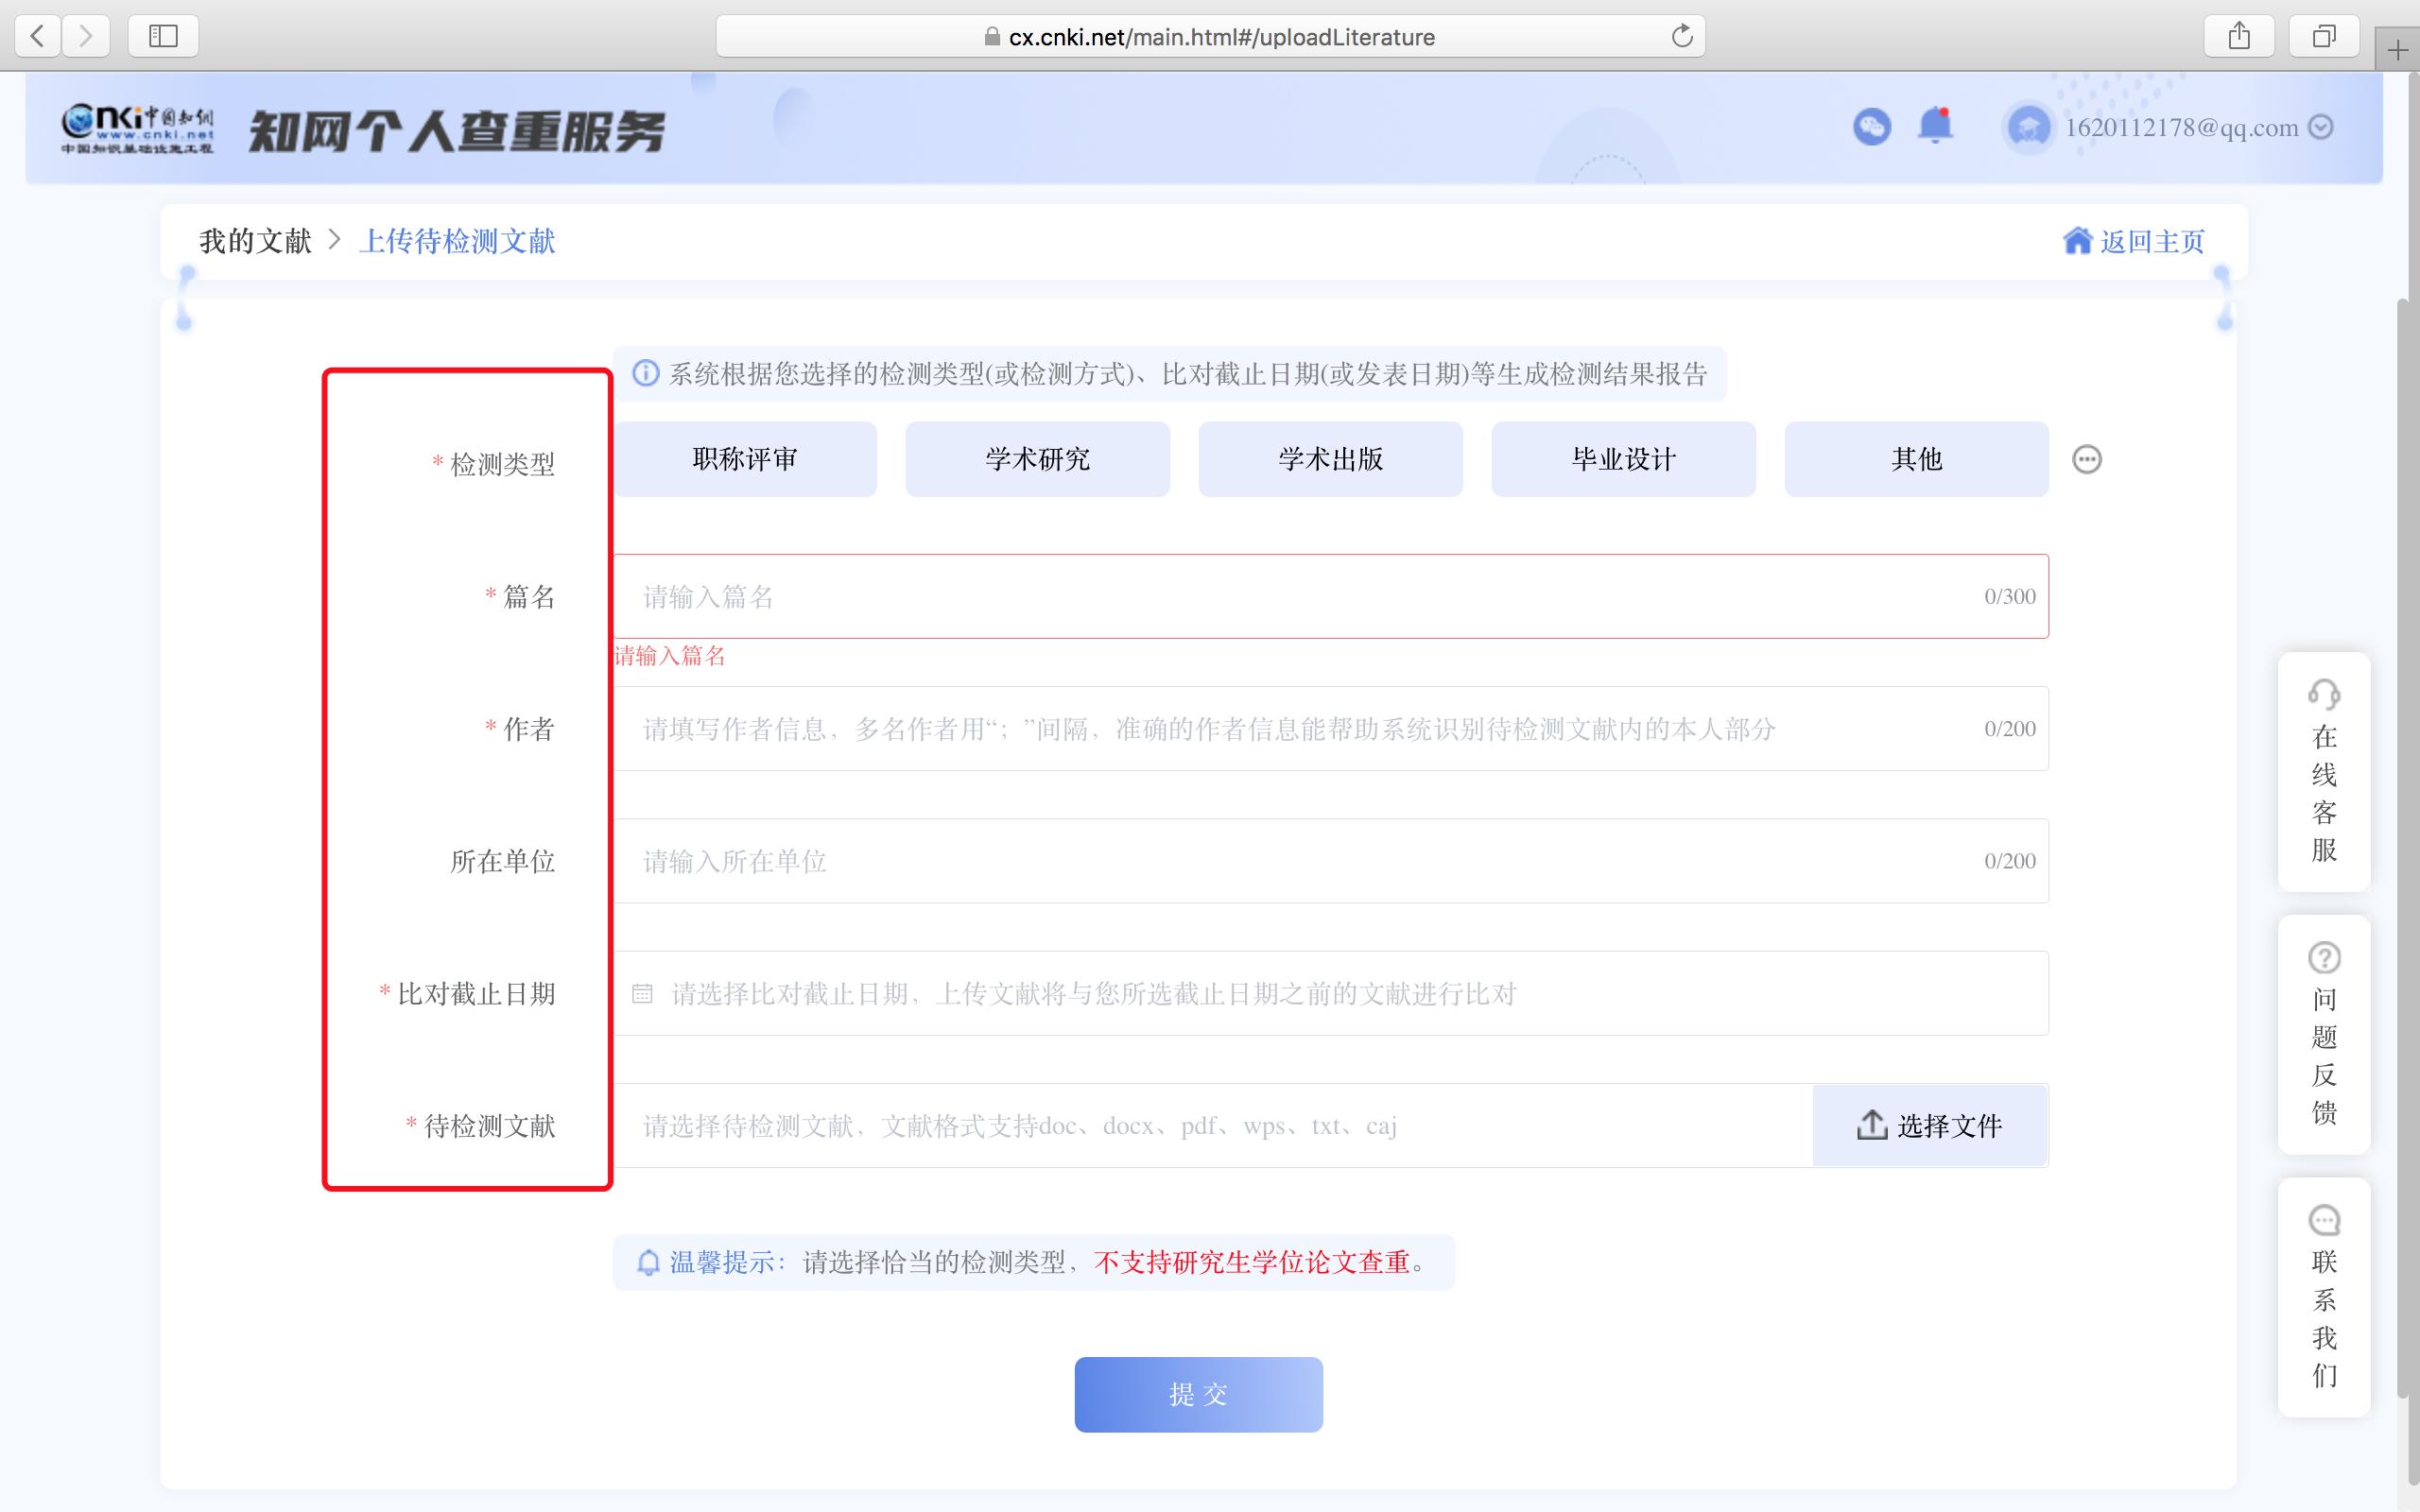Select 学术出版 detection type
This screenshot has height=1512, width=2420.
(1331, 459)
